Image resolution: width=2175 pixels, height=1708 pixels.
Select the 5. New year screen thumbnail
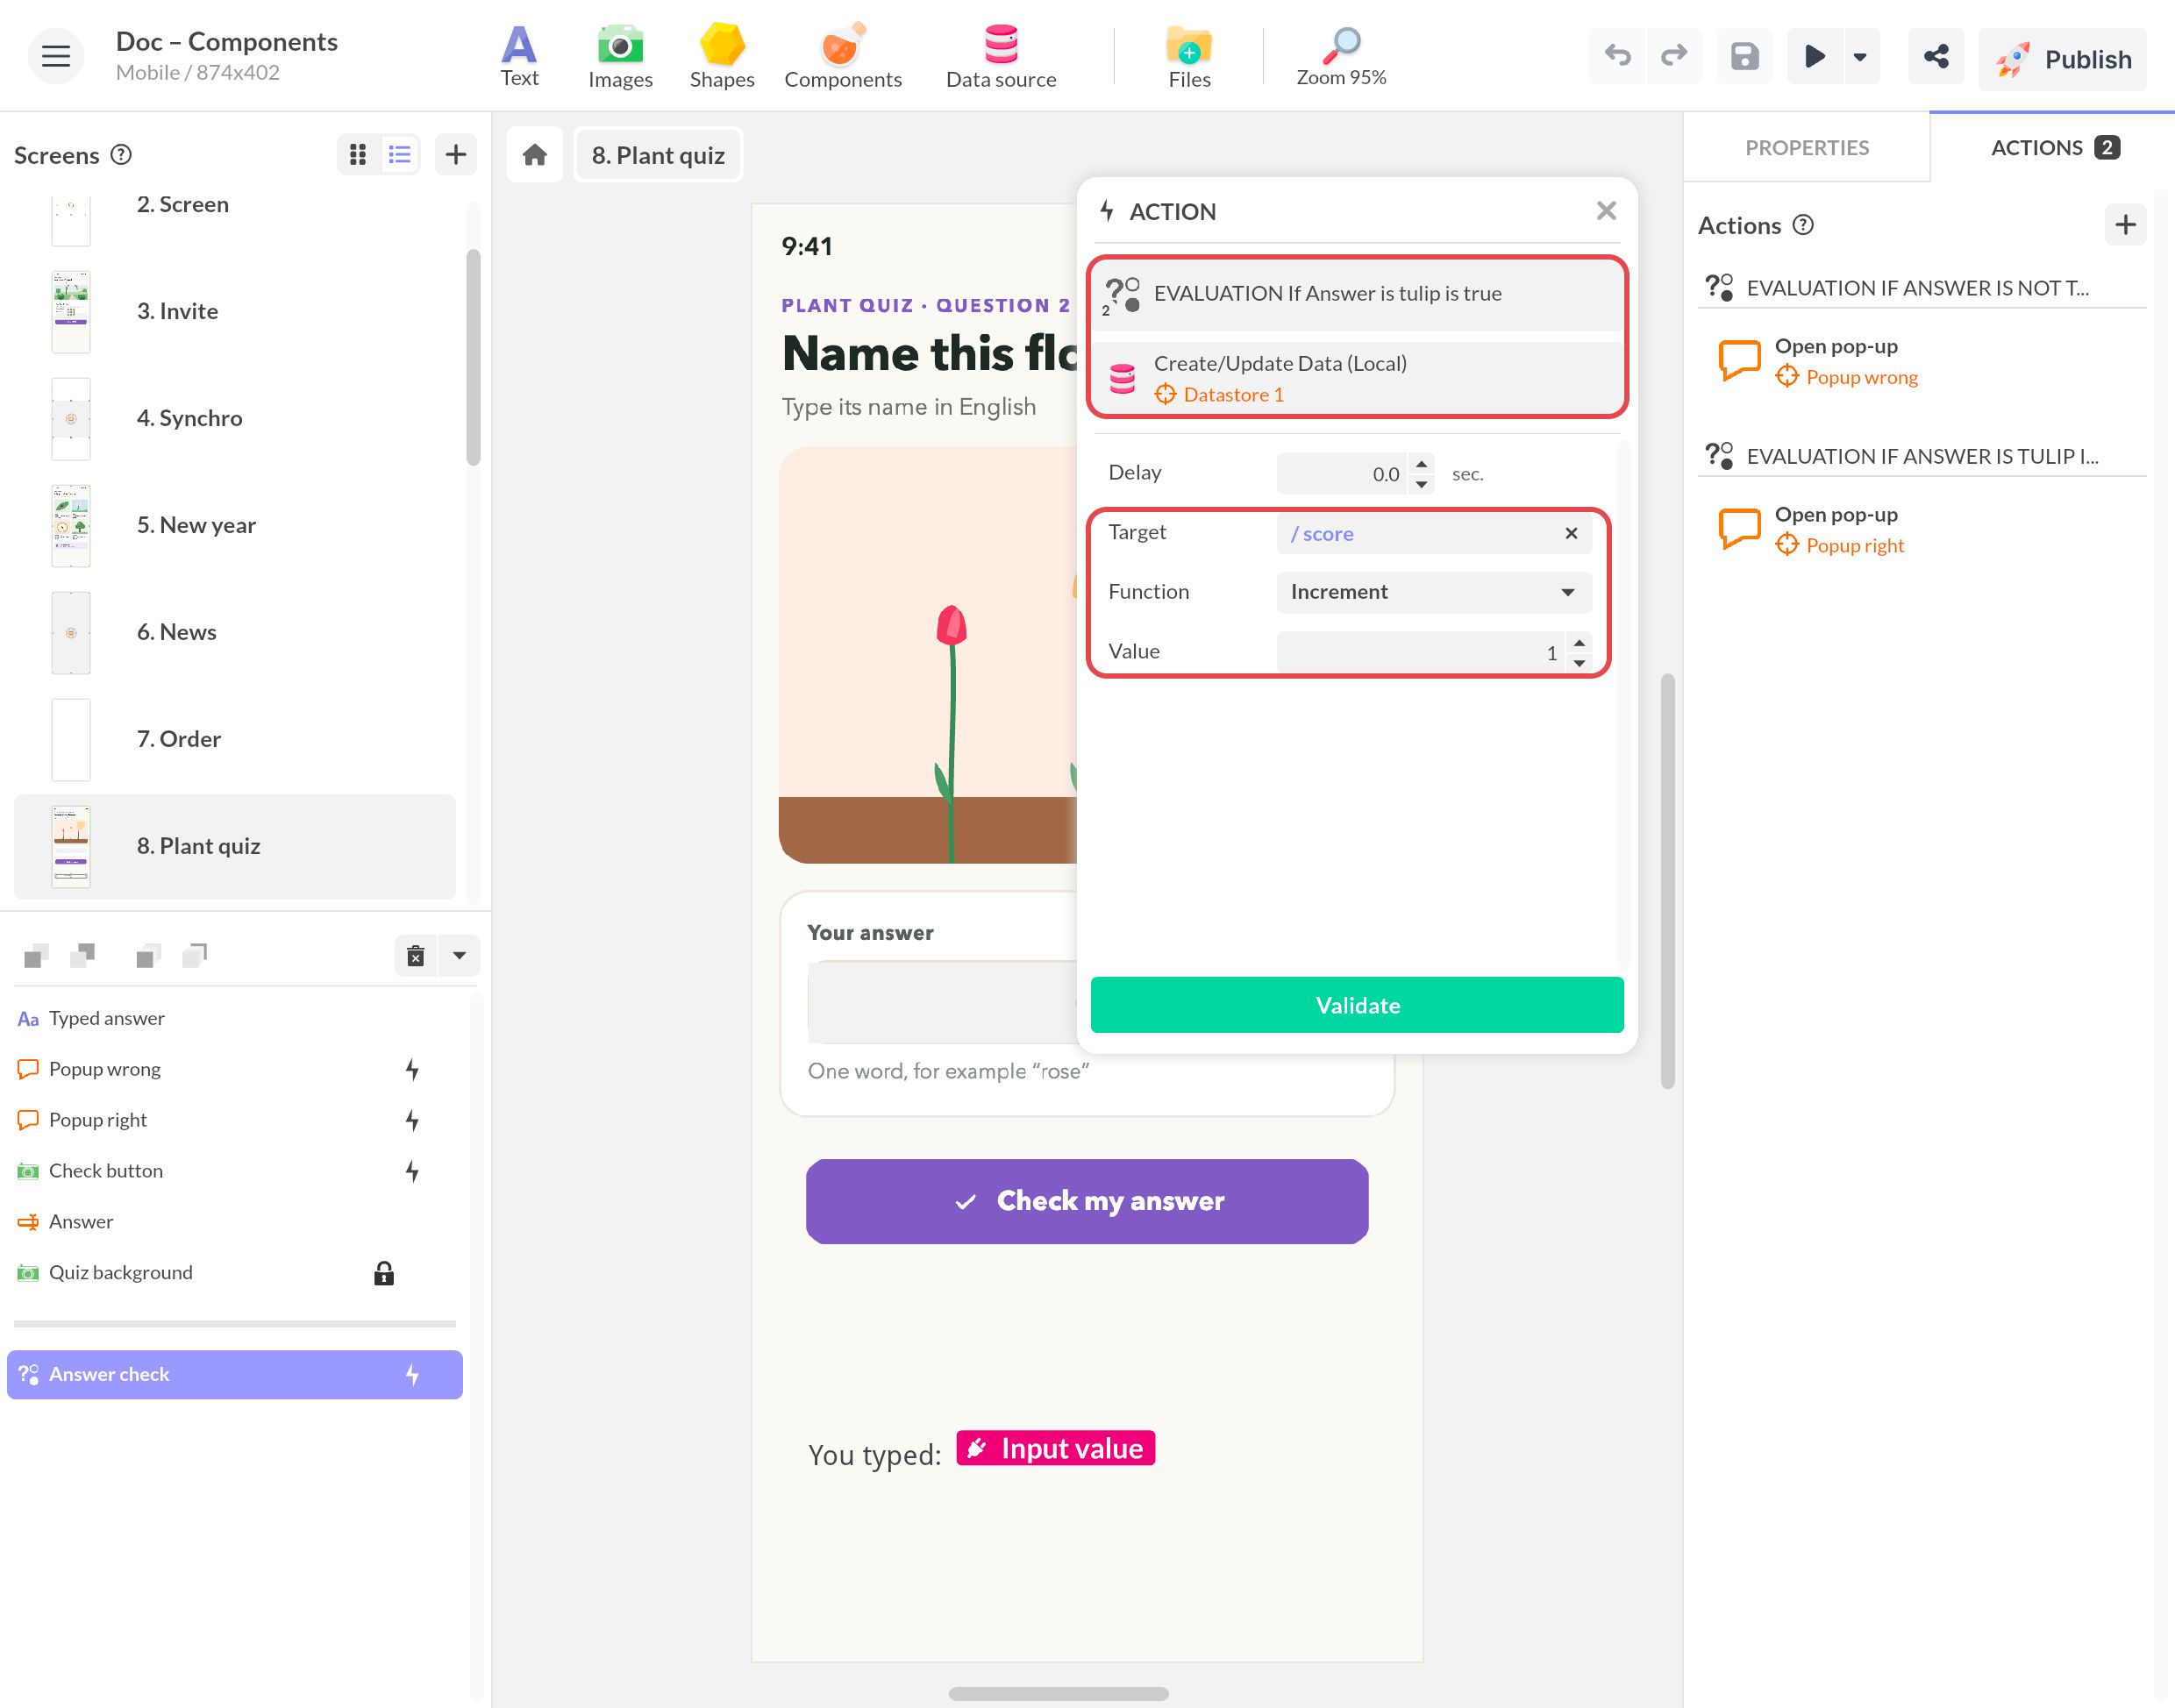tap(71, 526)
